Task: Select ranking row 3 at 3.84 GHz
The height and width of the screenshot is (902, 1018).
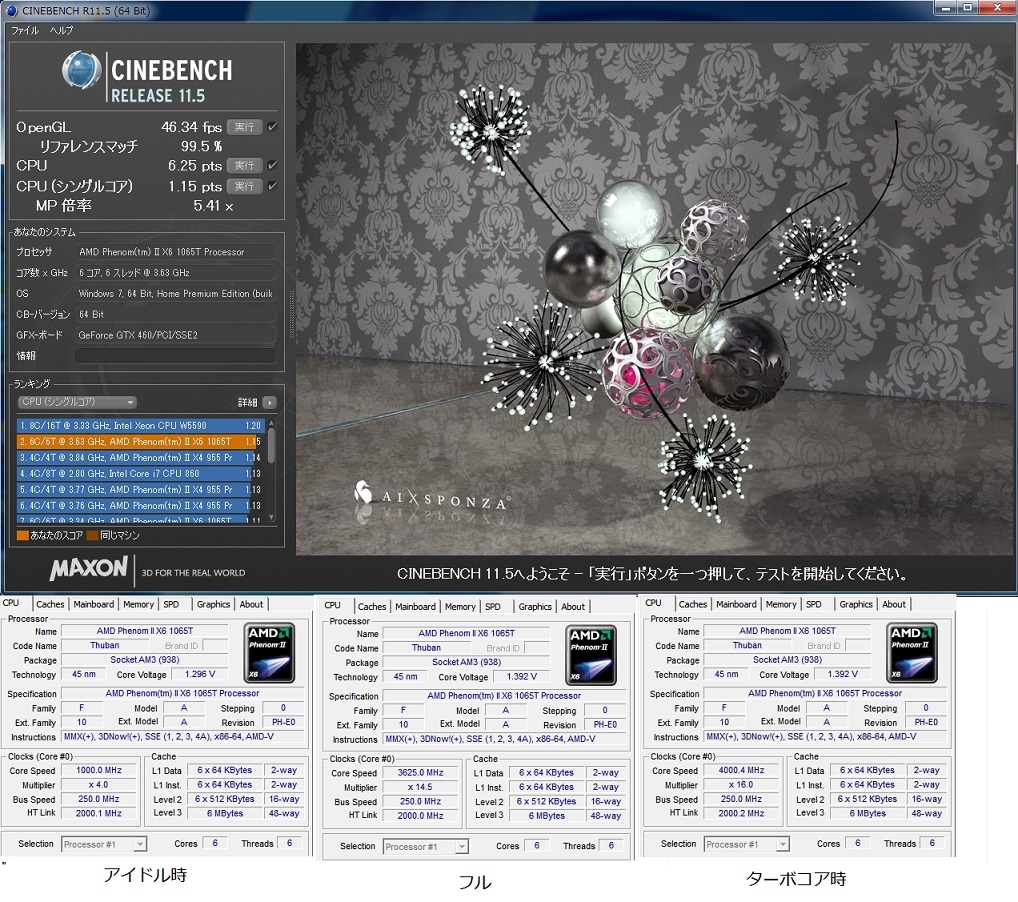Action: click(x=138, y=457)
